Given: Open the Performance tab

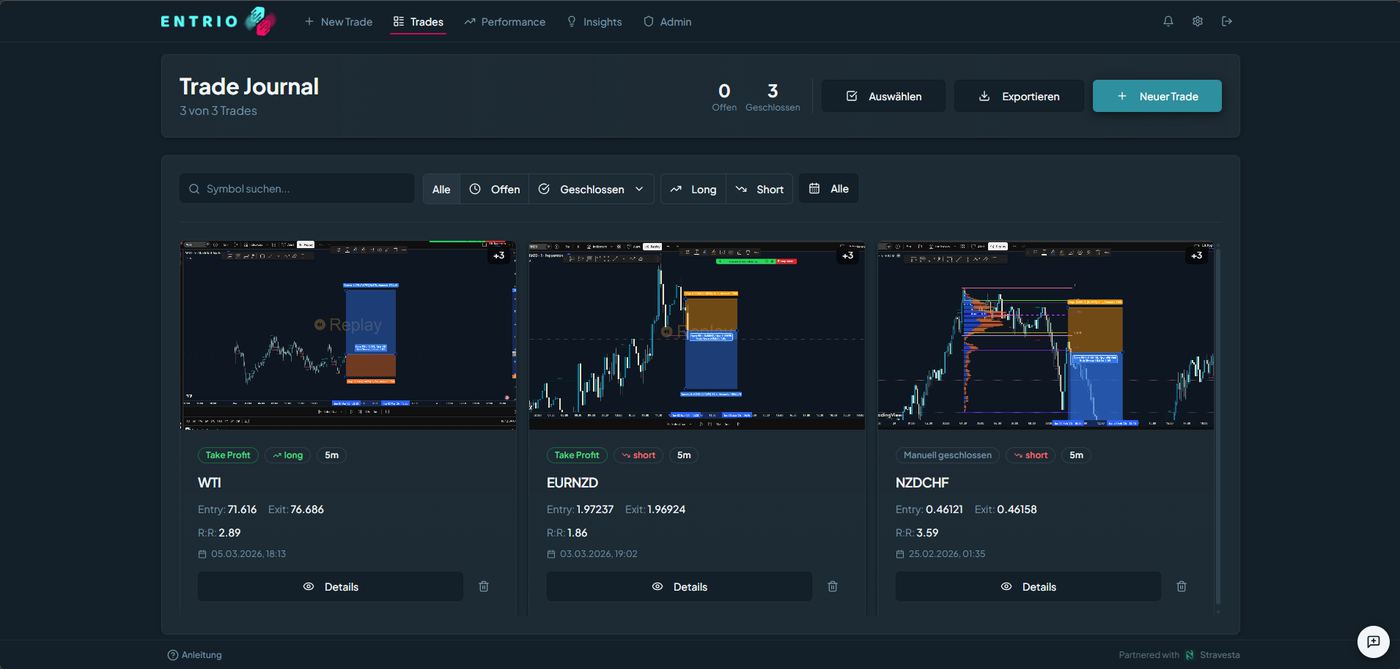Looking at the screenshot, I should pyautogui.click(x=505, y=21).
